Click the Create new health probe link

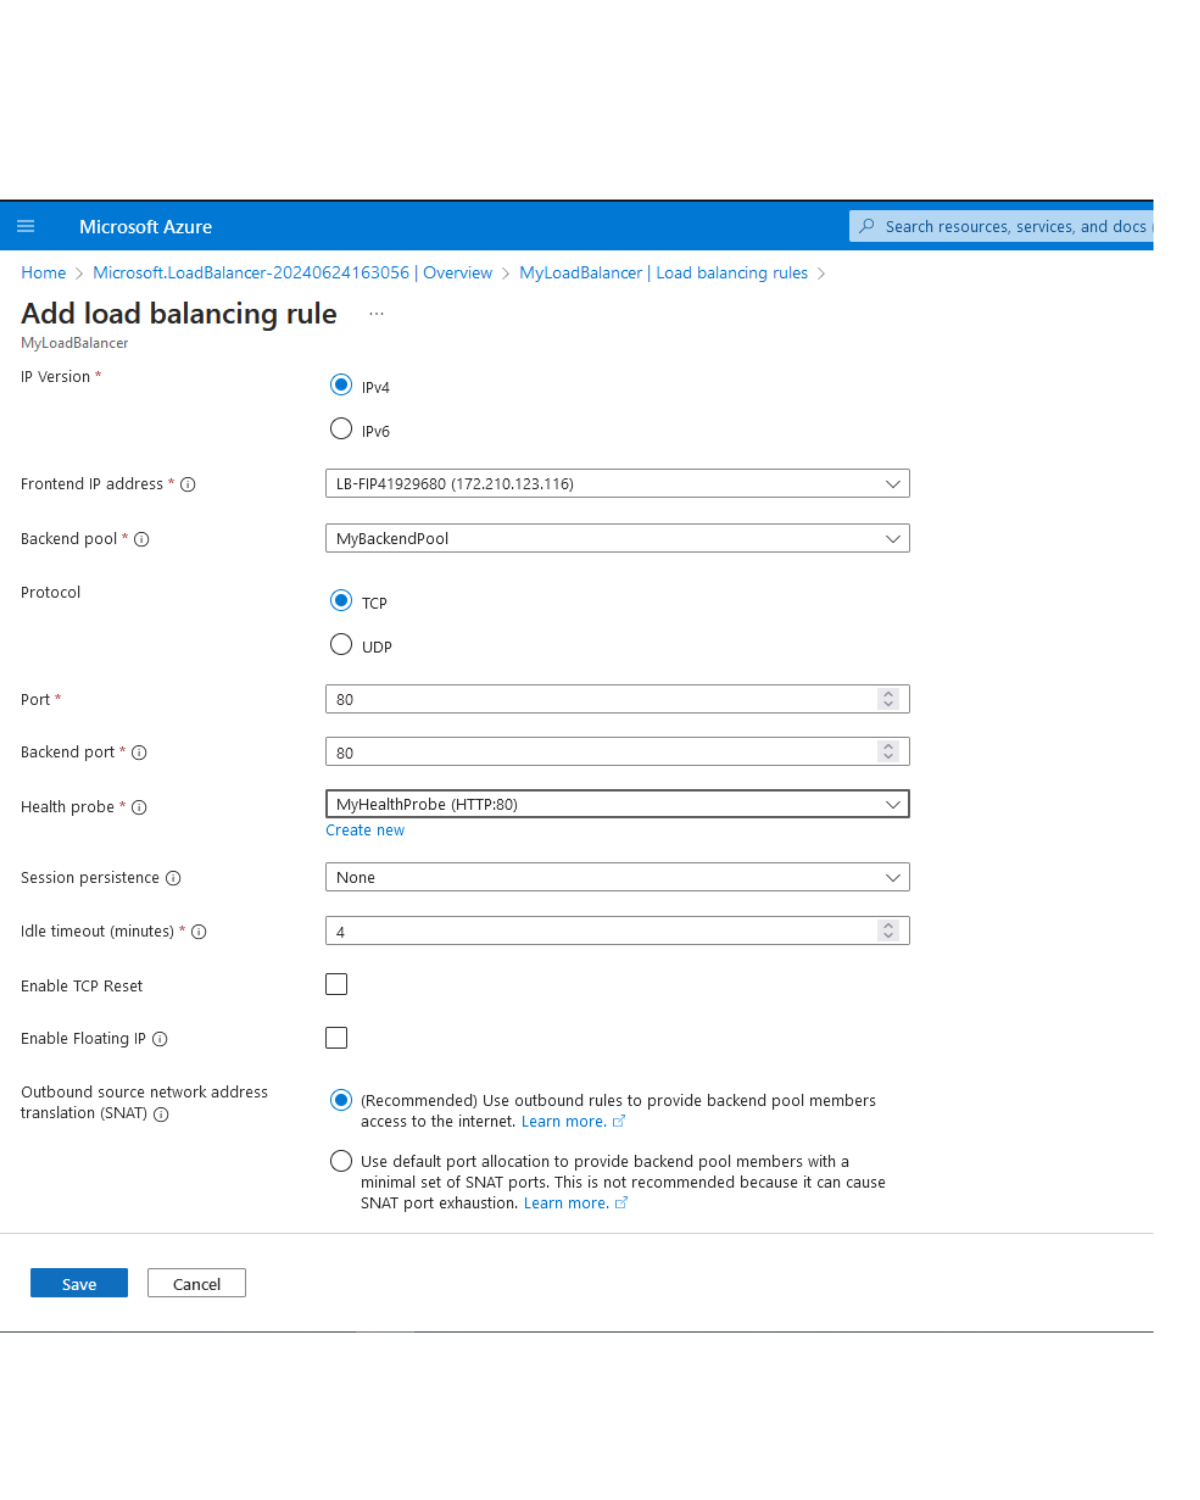(x=365, y=830)
